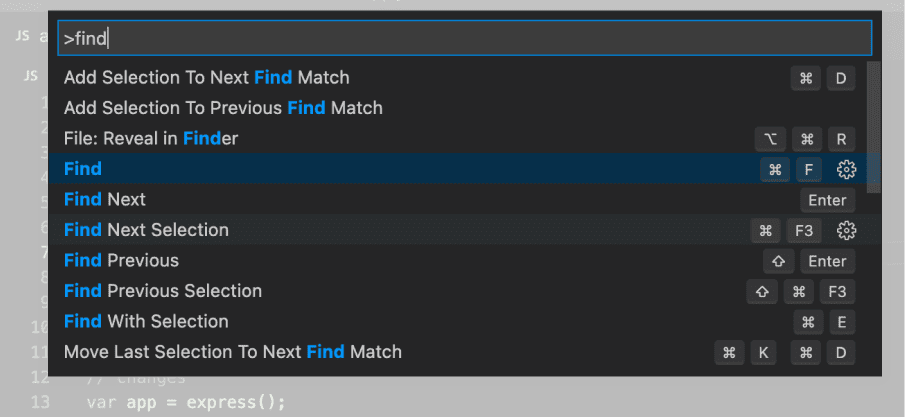This screenshot has height=418, width=905.
Task: Select Move Last Selection To Next Find Match
Action: [x=233, y=352]
